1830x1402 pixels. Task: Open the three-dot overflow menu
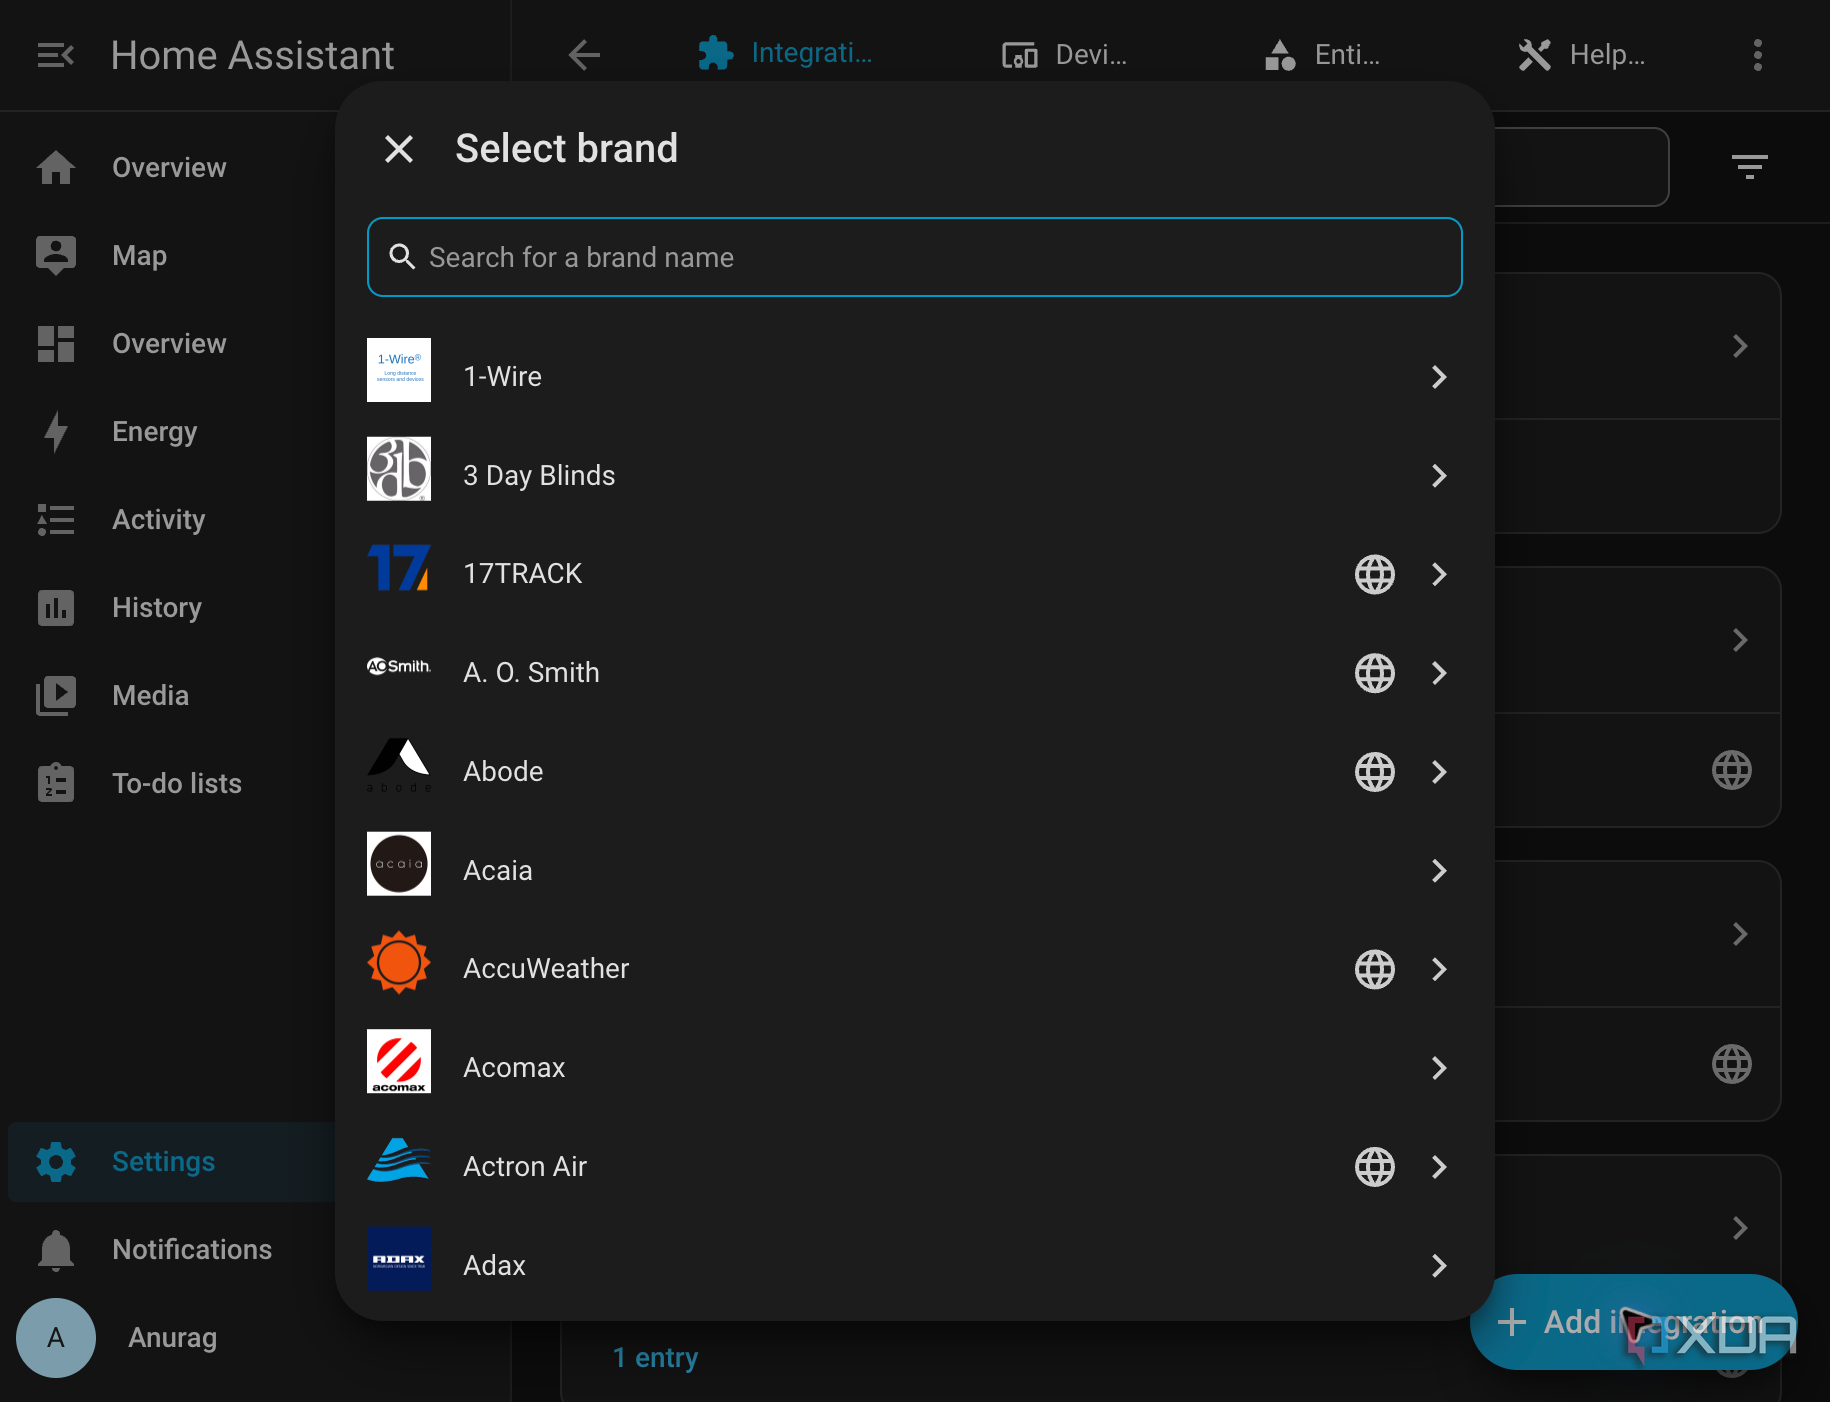tap(1757, 55)
